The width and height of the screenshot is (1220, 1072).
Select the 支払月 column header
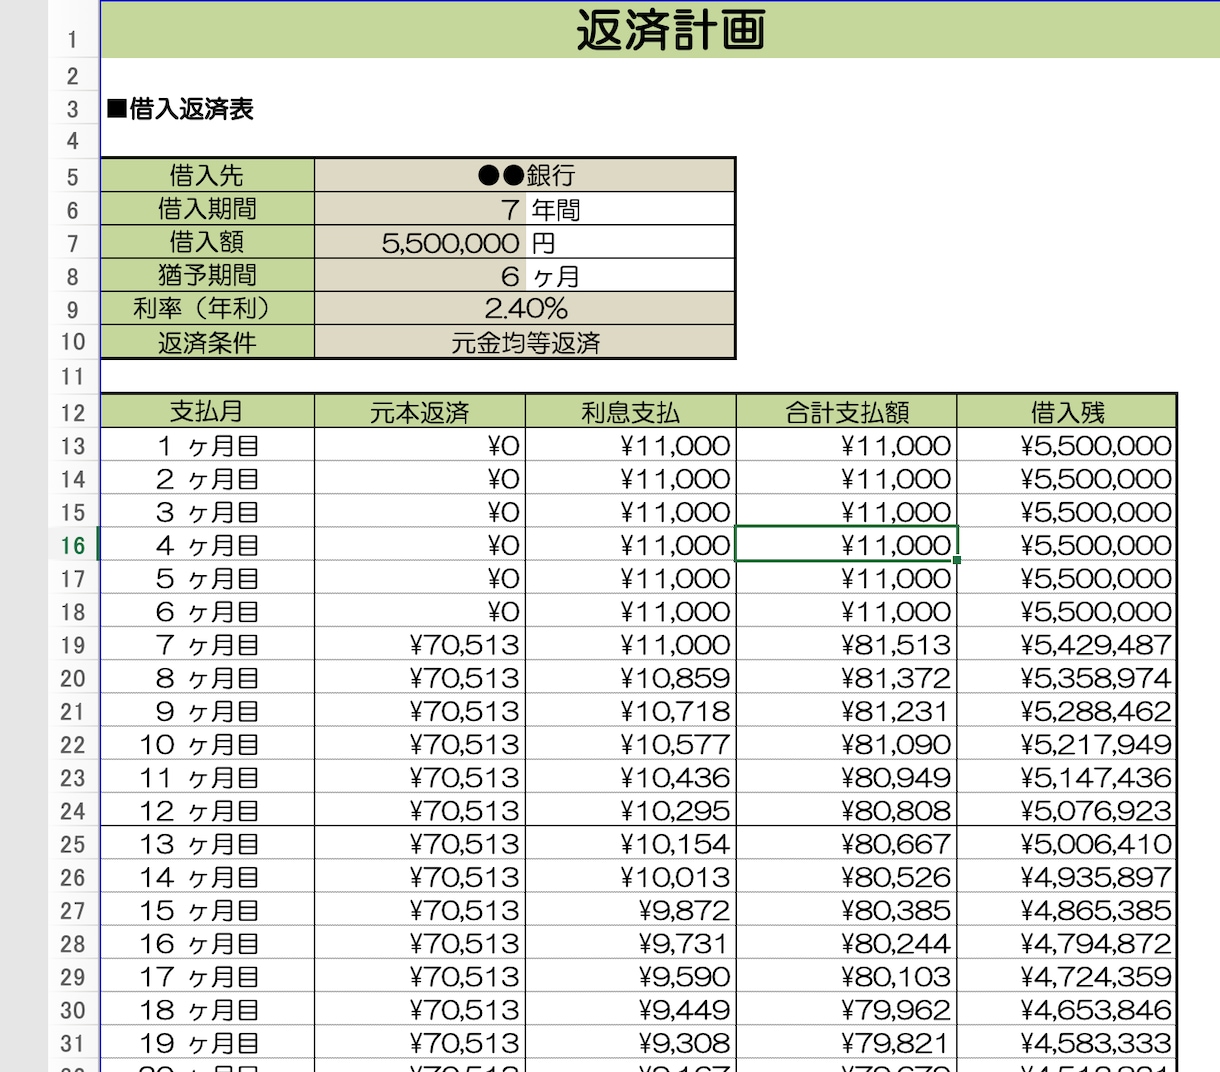(207, 412)
